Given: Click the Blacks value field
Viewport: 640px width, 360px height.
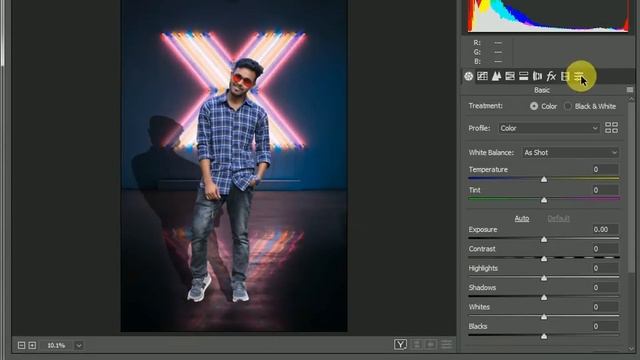Looking at the screenshot, I should click(x=605, y=326).
